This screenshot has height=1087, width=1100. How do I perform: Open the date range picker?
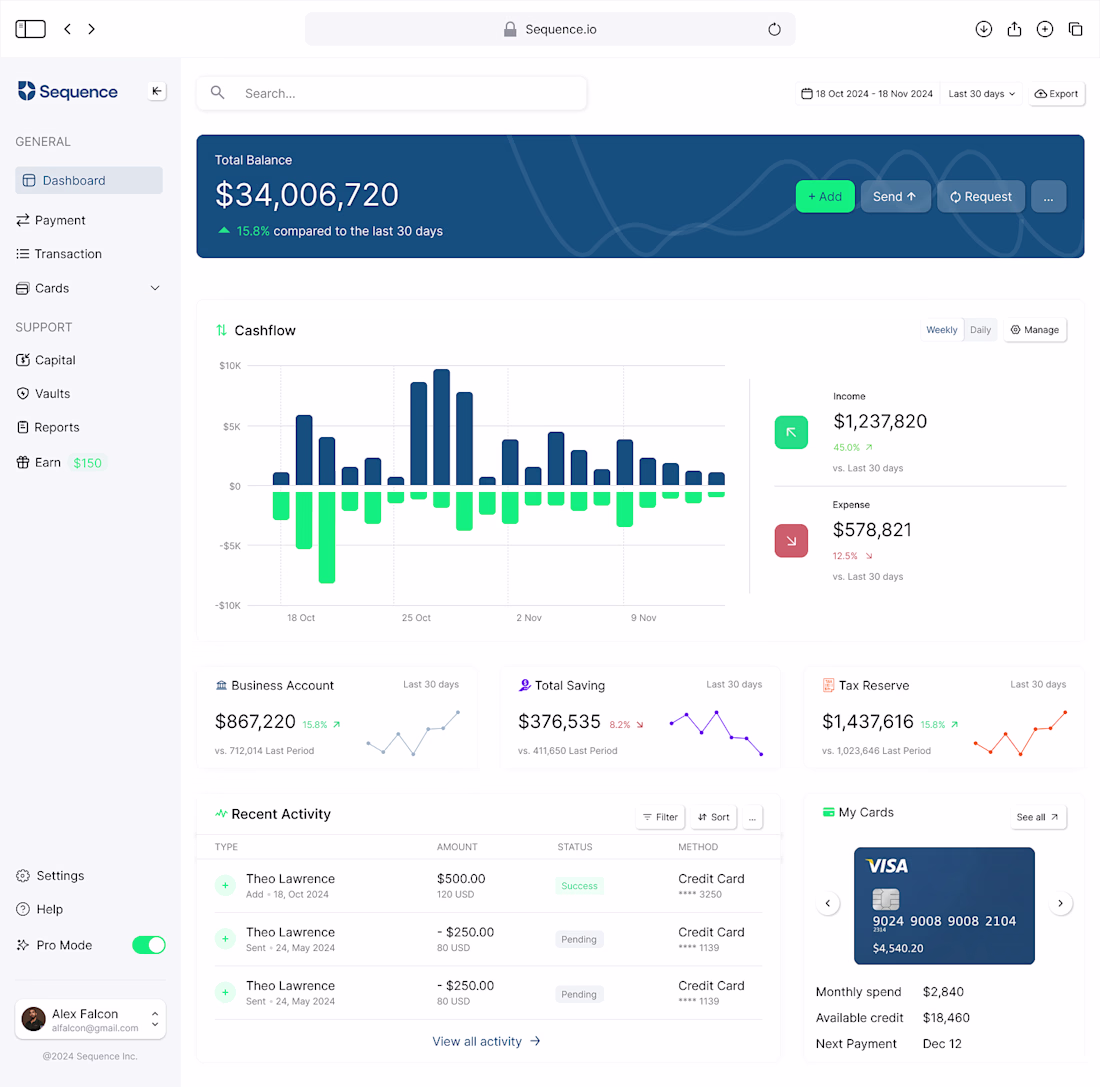[x=867, y=93]
